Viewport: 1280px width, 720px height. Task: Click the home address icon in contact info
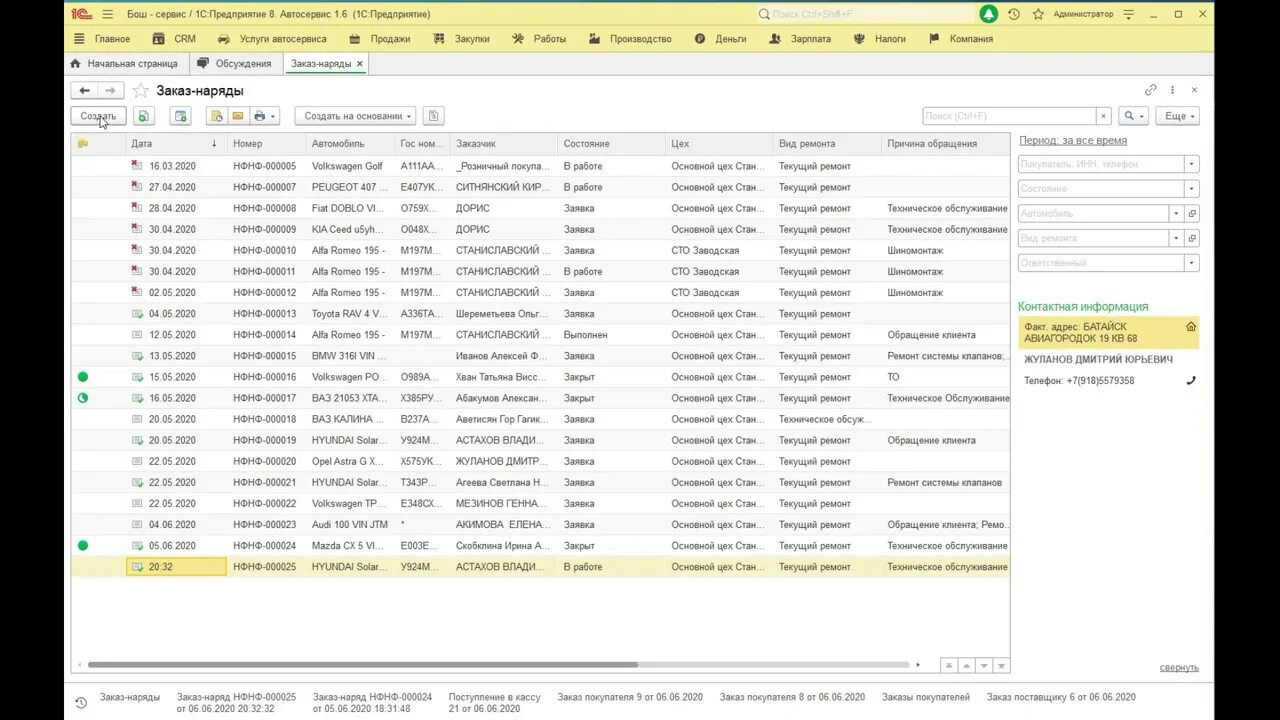pyautogui.click(x=1191, y=326)
